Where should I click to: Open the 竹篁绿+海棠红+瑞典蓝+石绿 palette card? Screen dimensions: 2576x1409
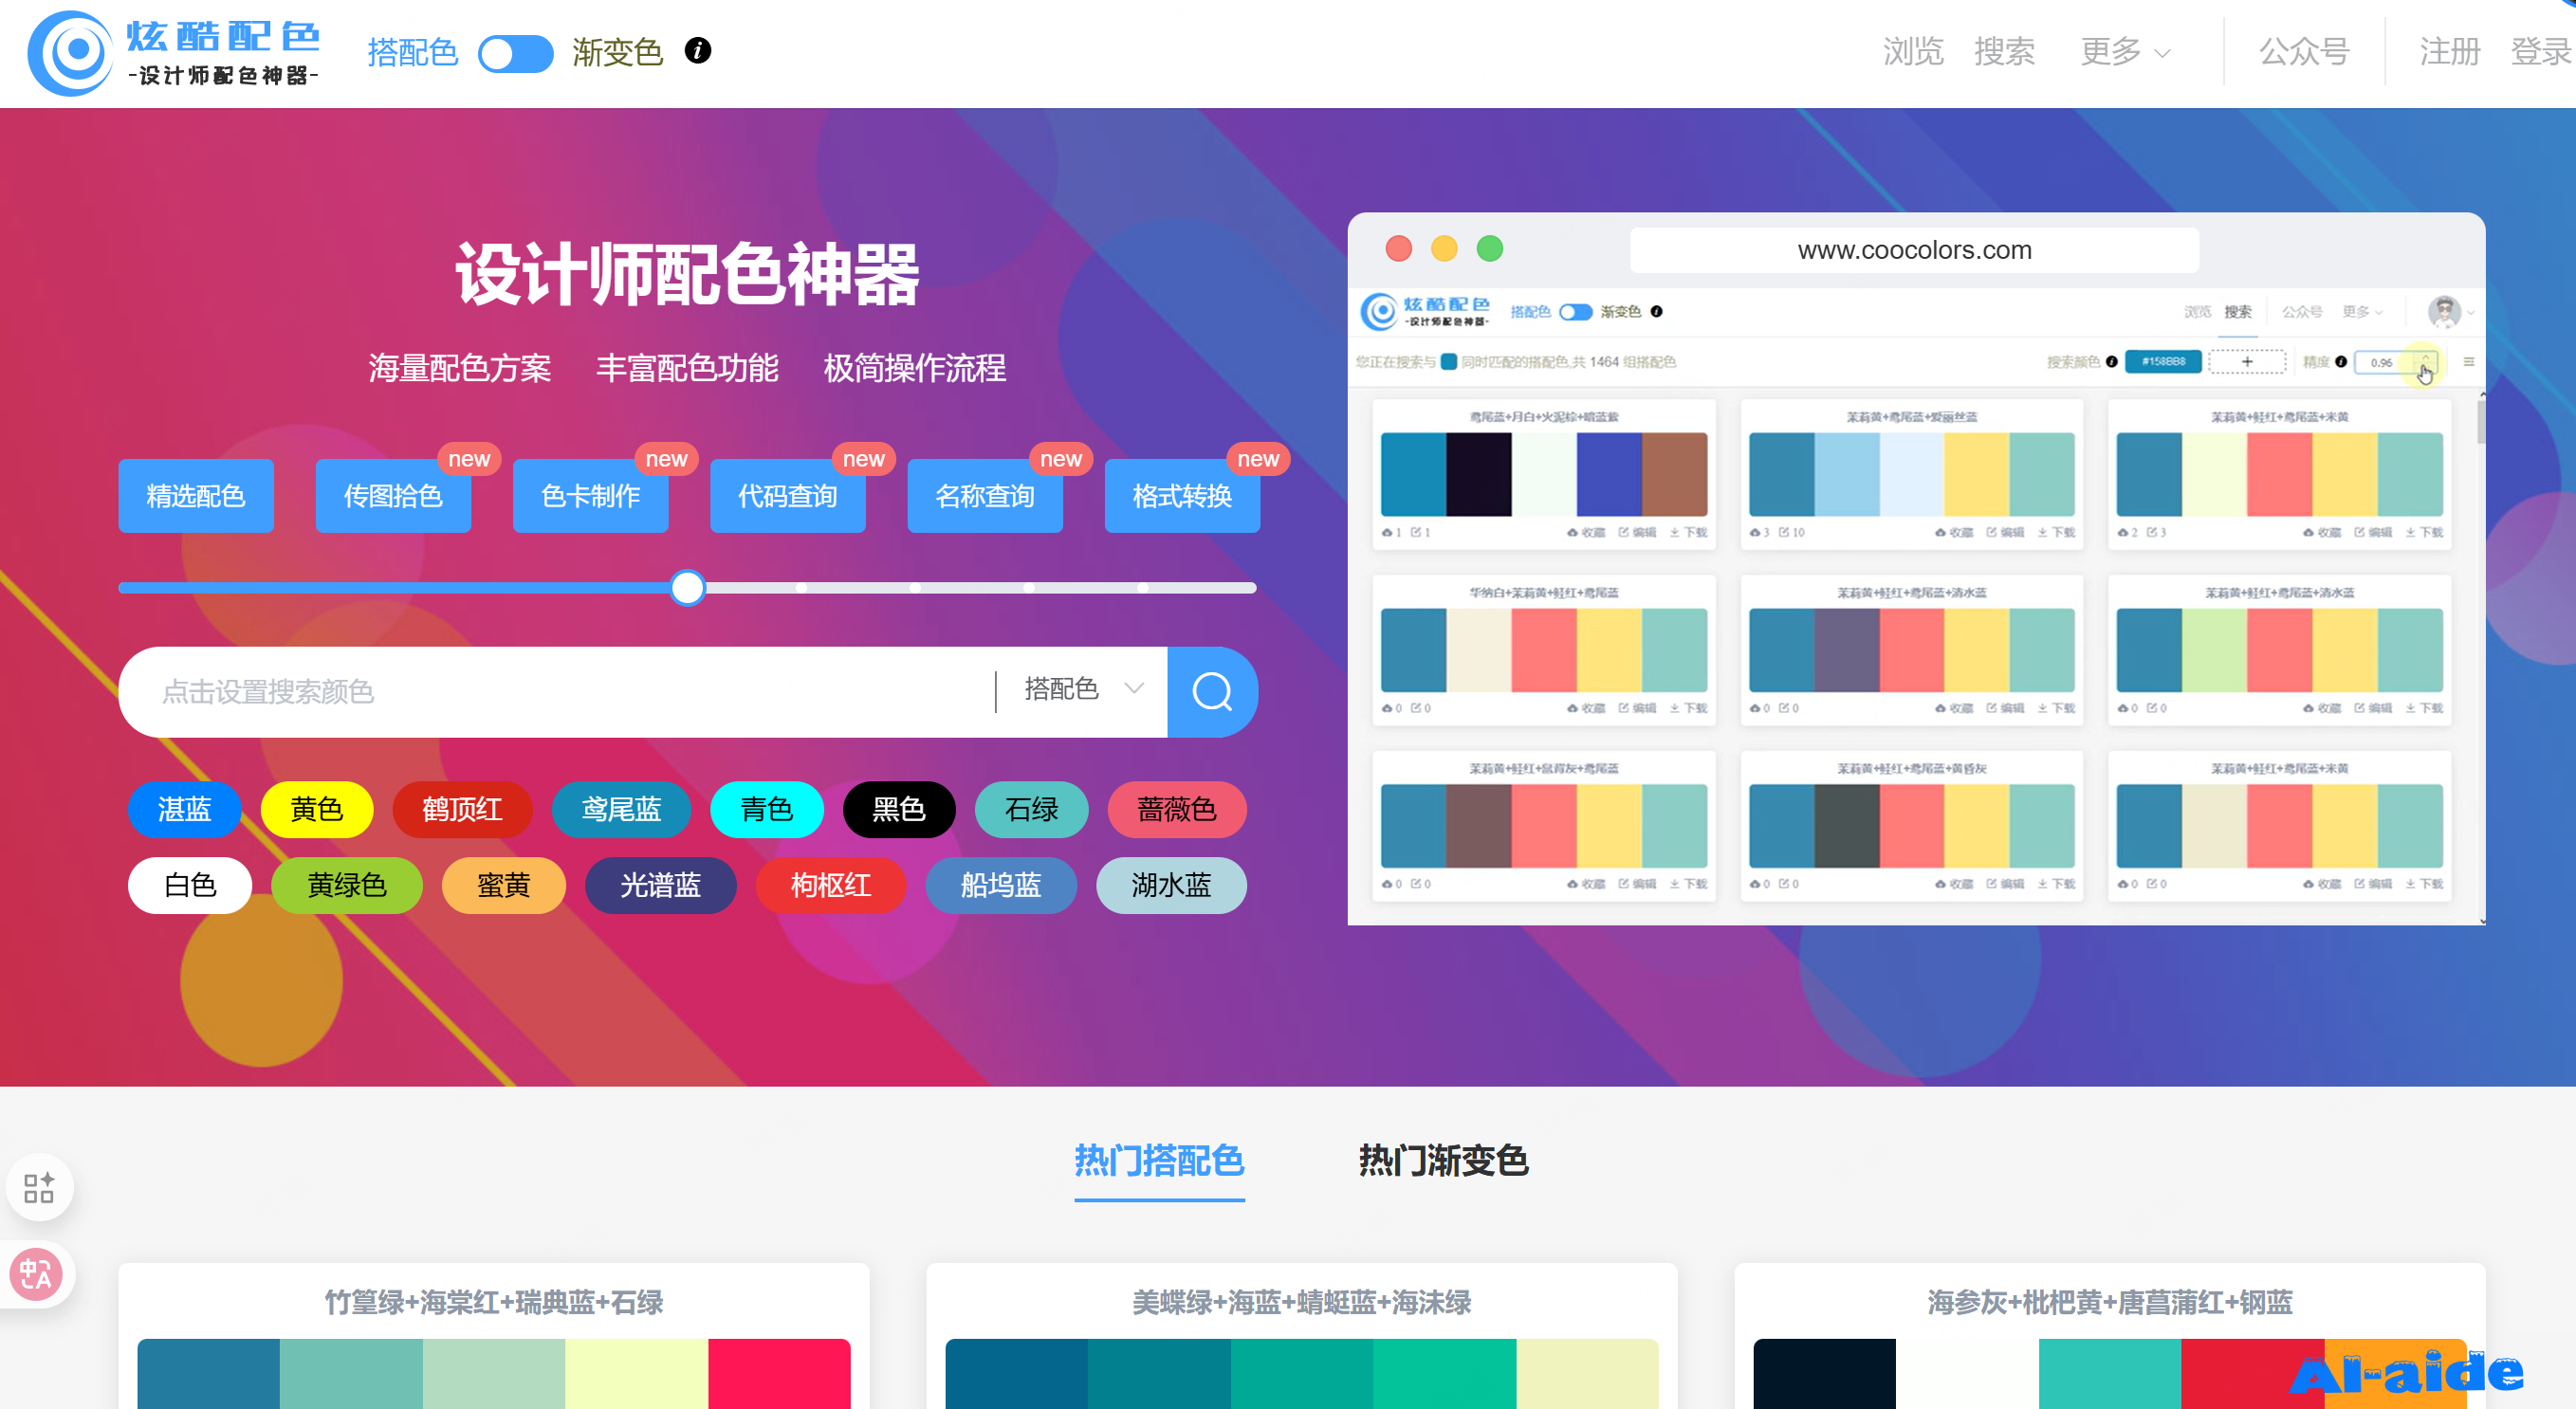[x=494, y=1336]
